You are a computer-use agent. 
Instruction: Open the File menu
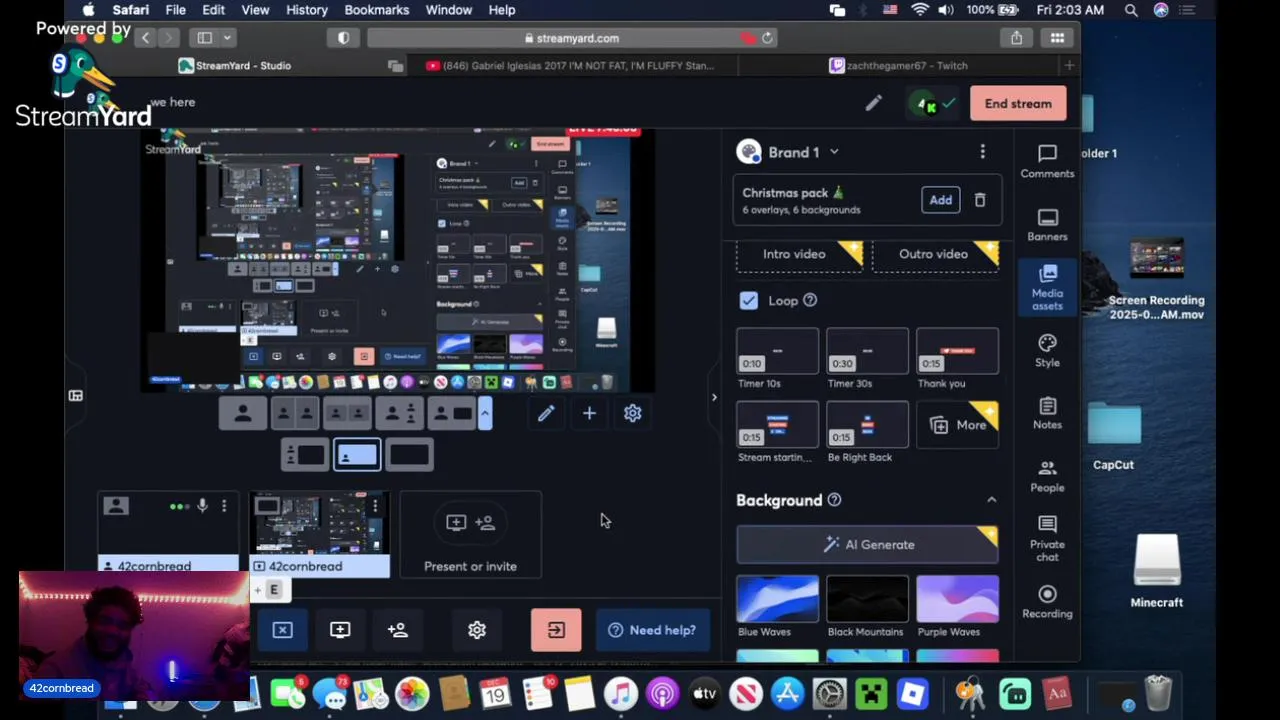[x=175, y=10]
